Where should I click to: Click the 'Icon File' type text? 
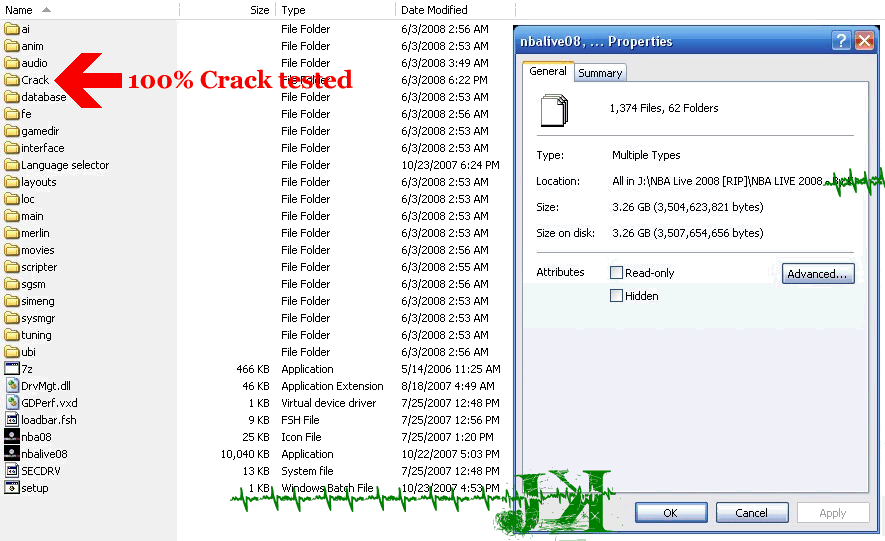click(x=301, y=437)
